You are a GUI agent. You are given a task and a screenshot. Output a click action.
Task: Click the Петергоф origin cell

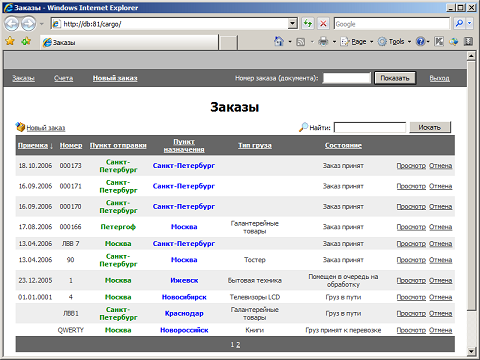tap(118, 227)
